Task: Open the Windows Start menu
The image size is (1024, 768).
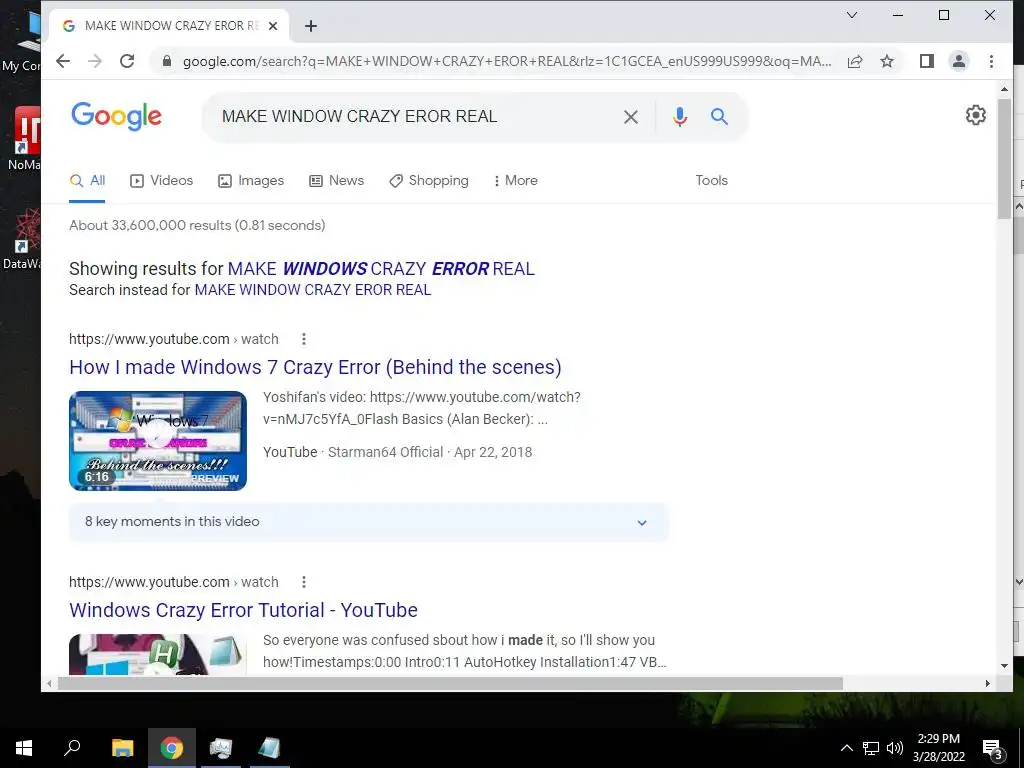Action: click(x=24, y=748)
